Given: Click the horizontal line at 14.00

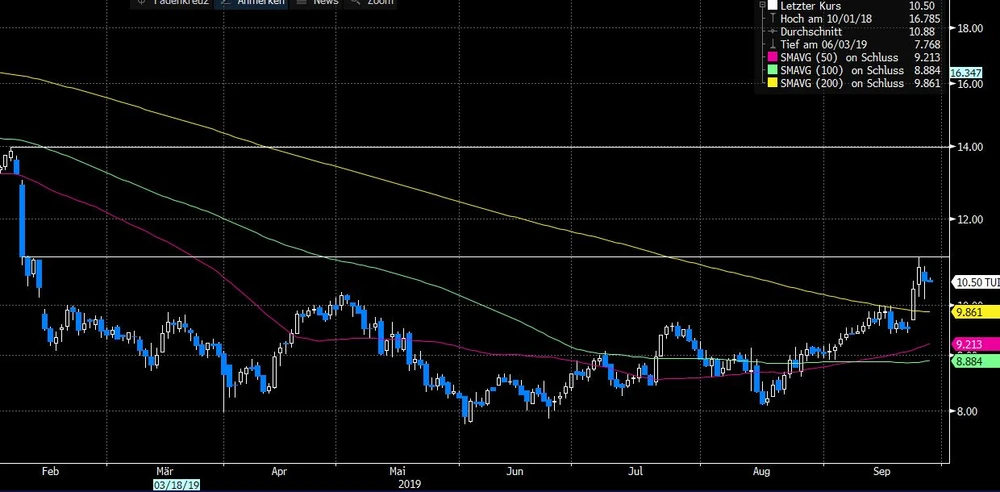Looking at the screenshot, I should 500,147.
